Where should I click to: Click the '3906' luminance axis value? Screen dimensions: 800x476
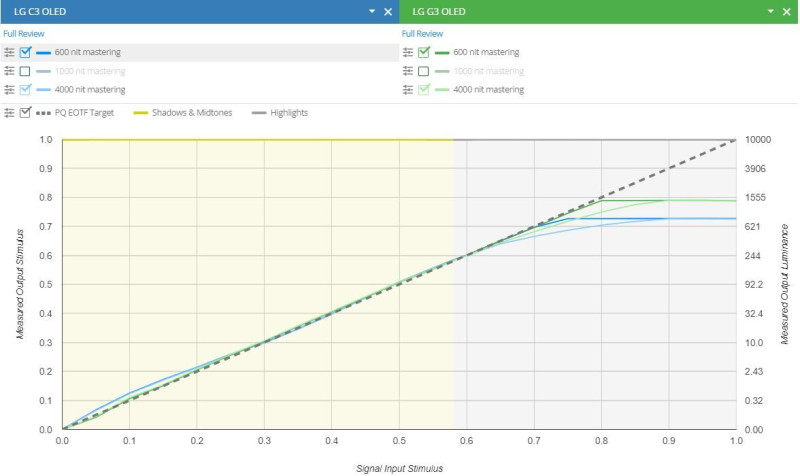(755, 169)
